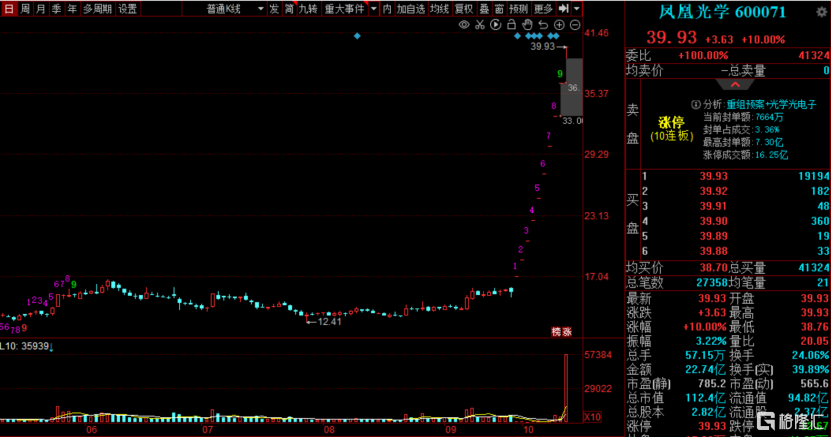Click 涨停成交额 16.25亿 text
The image size is (831, 438).
click(x=745, y=155)
